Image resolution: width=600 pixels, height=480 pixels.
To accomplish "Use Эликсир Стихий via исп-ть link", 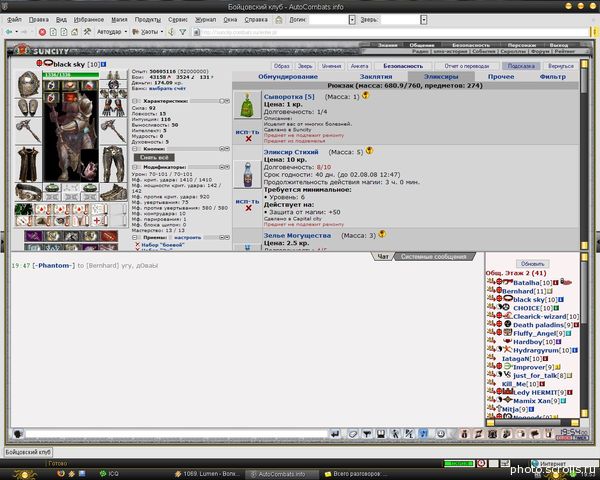I will (247, 201).
